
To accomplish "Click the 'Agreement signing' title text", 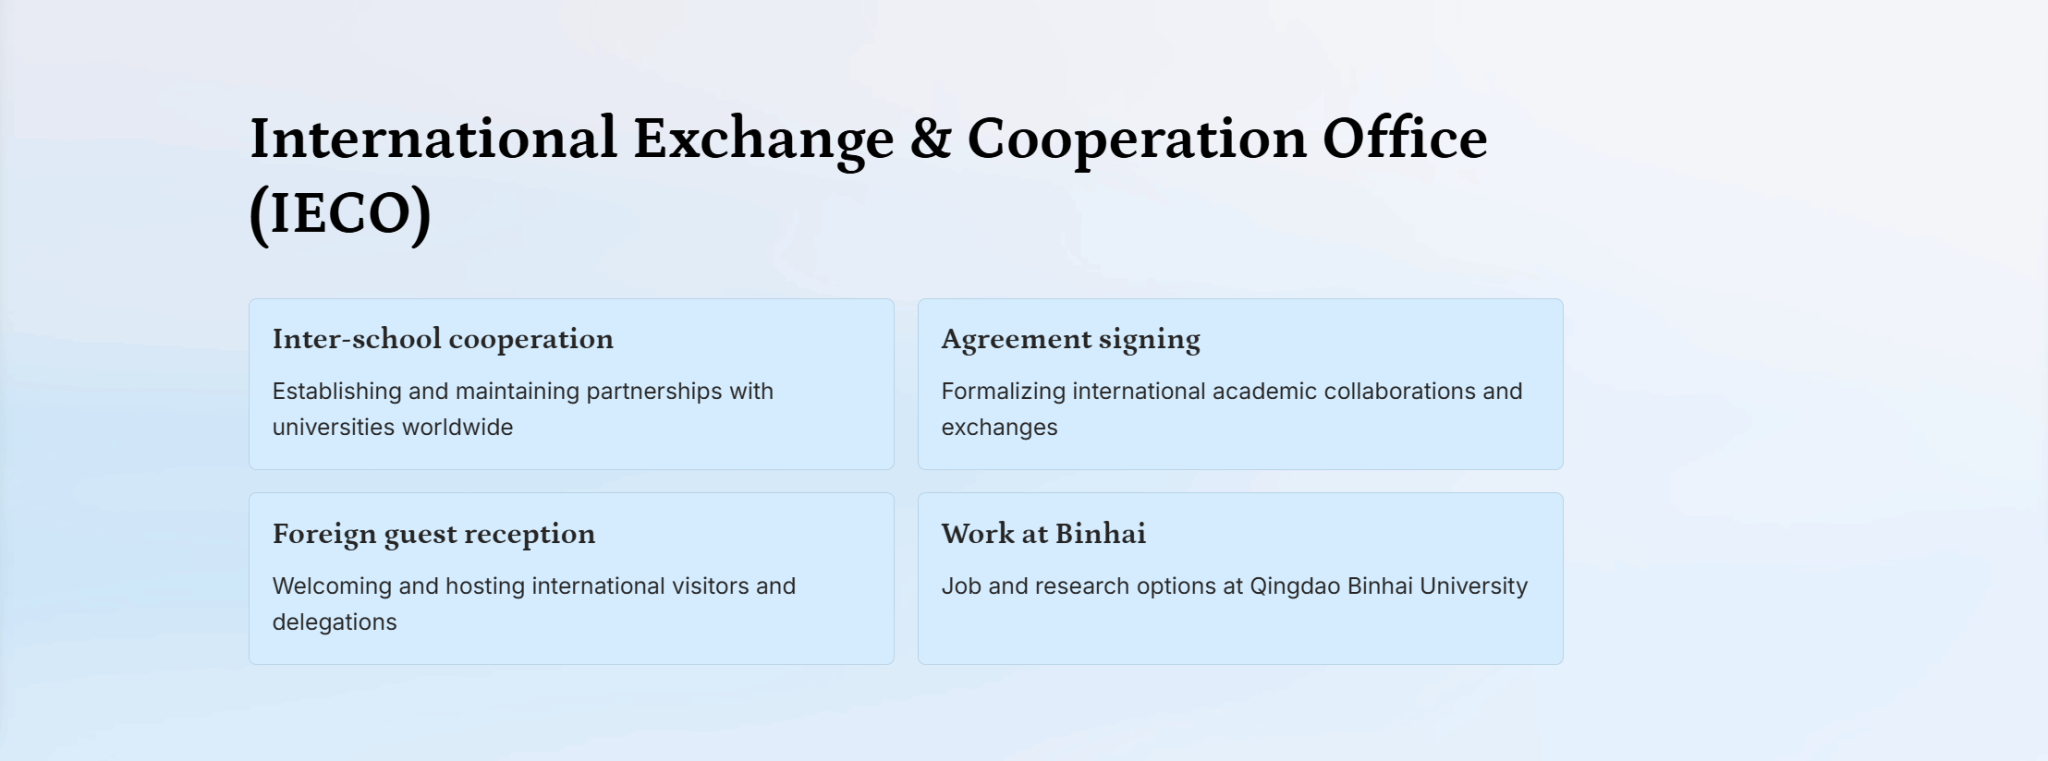I will tap(1071, 339).
